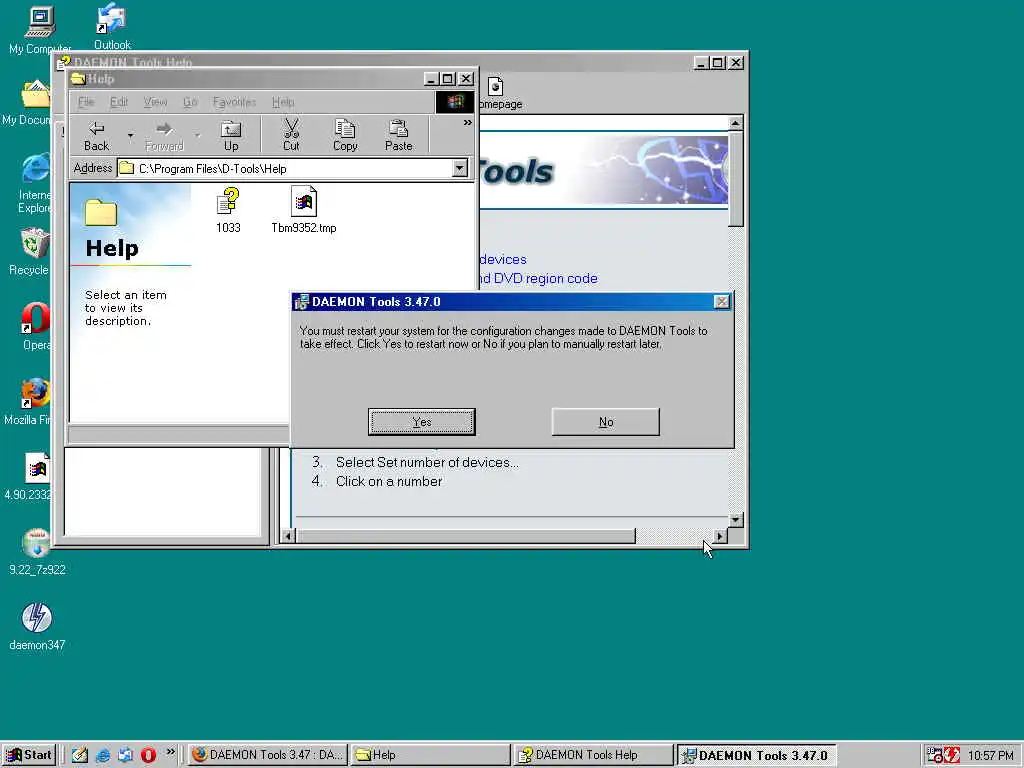
Task: Switch to DAEMON Tools 3.47.0 taskbar button
Action: click(756, 755)
